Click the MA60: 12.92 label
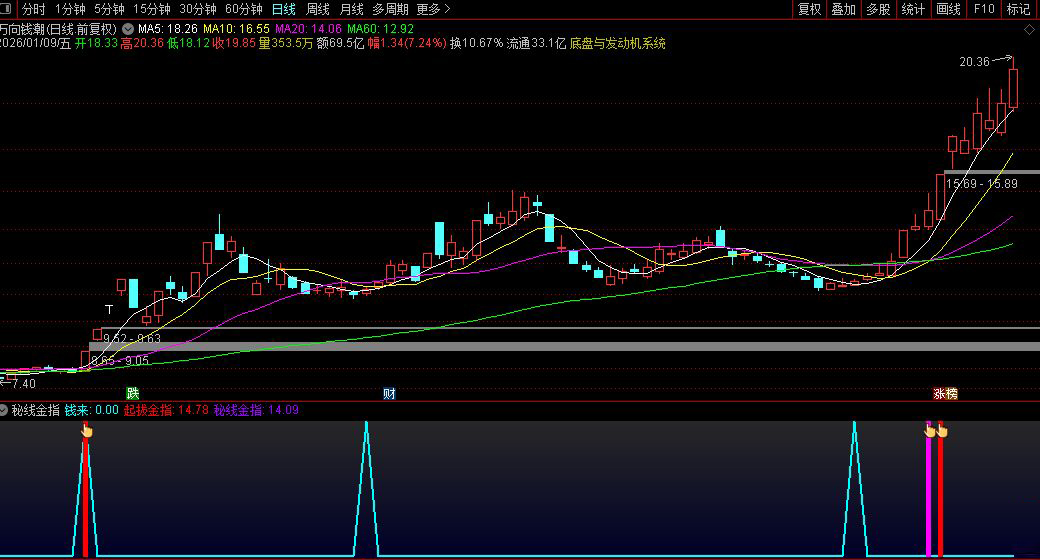The height and width of the screenshot is (560, 1040). tap(380, 29)
